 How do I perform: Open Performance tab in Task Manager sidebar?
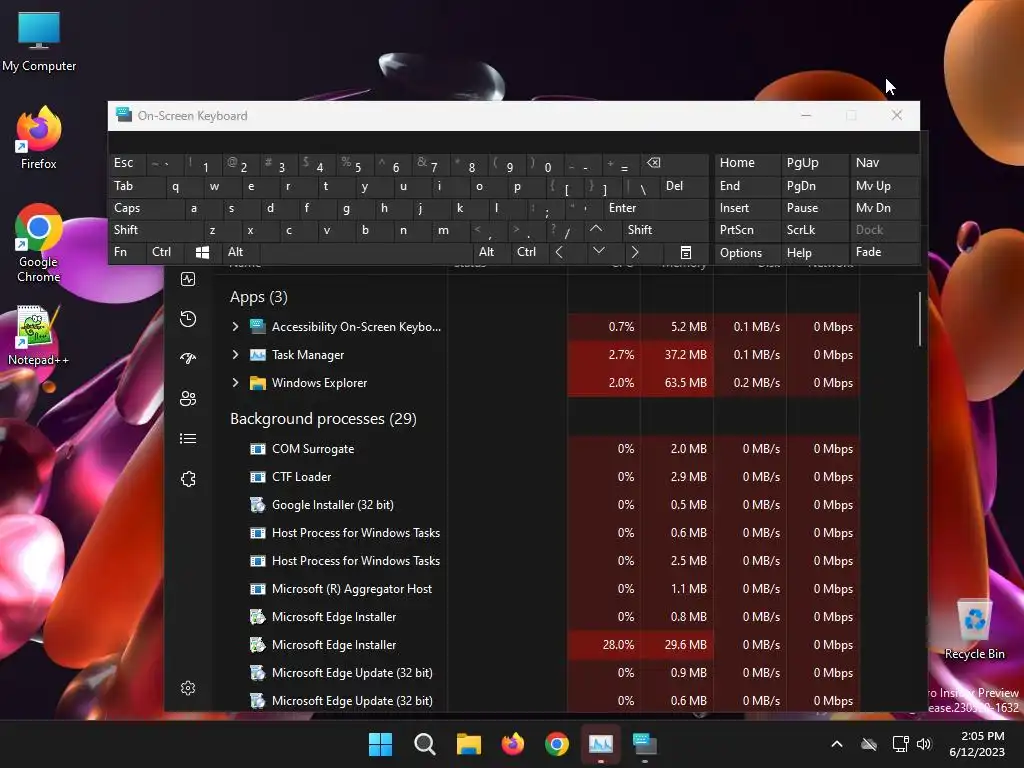coord(188,280)
